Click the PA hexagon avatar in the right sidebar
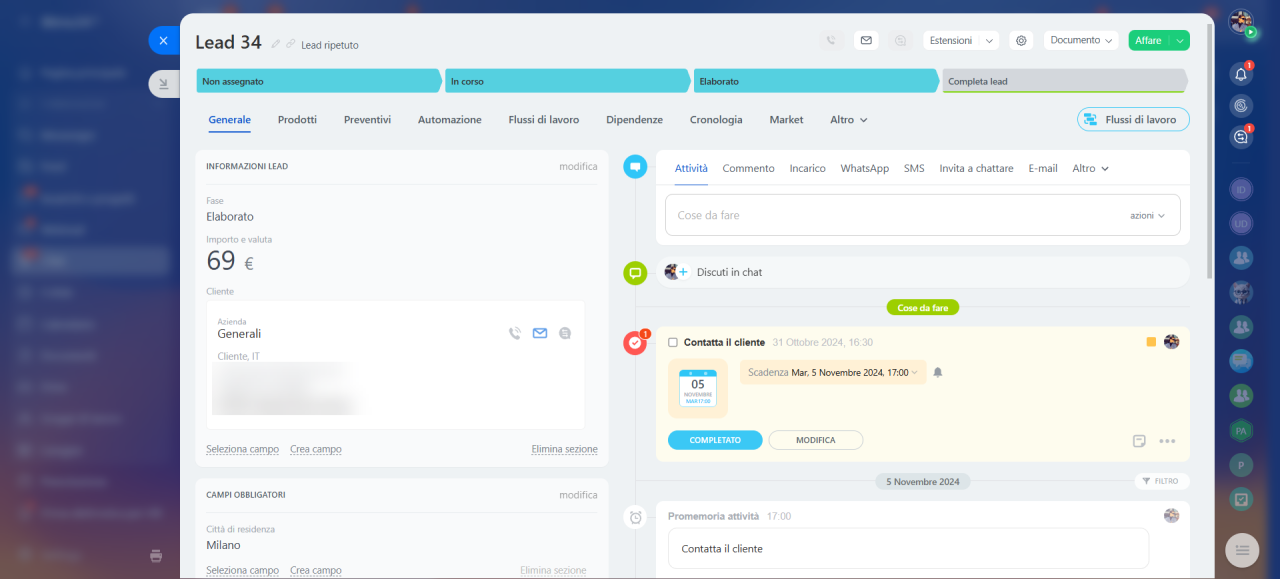 1241,431
